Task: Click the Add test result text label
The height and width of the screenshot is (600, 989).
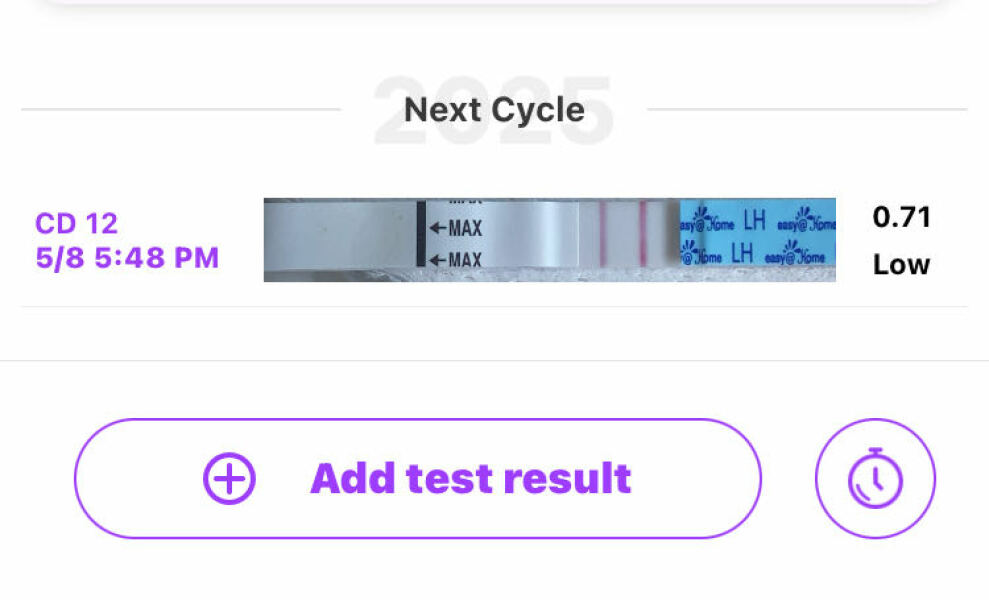Action: [x=471, y=479]
